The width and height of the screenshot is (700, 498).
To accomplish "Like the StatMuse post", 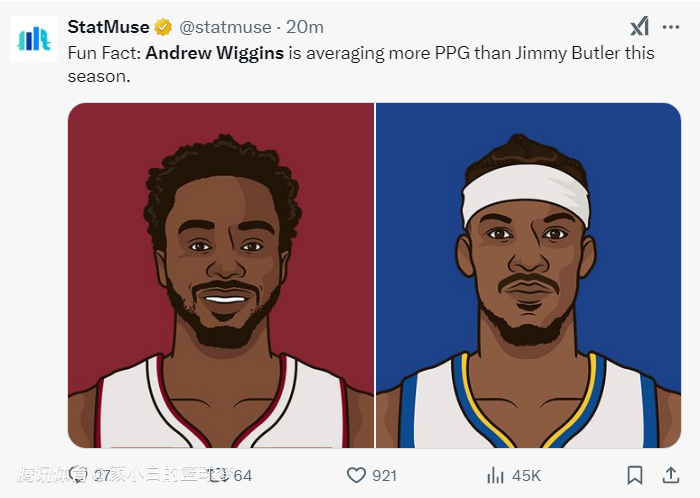I will point(356,475).
